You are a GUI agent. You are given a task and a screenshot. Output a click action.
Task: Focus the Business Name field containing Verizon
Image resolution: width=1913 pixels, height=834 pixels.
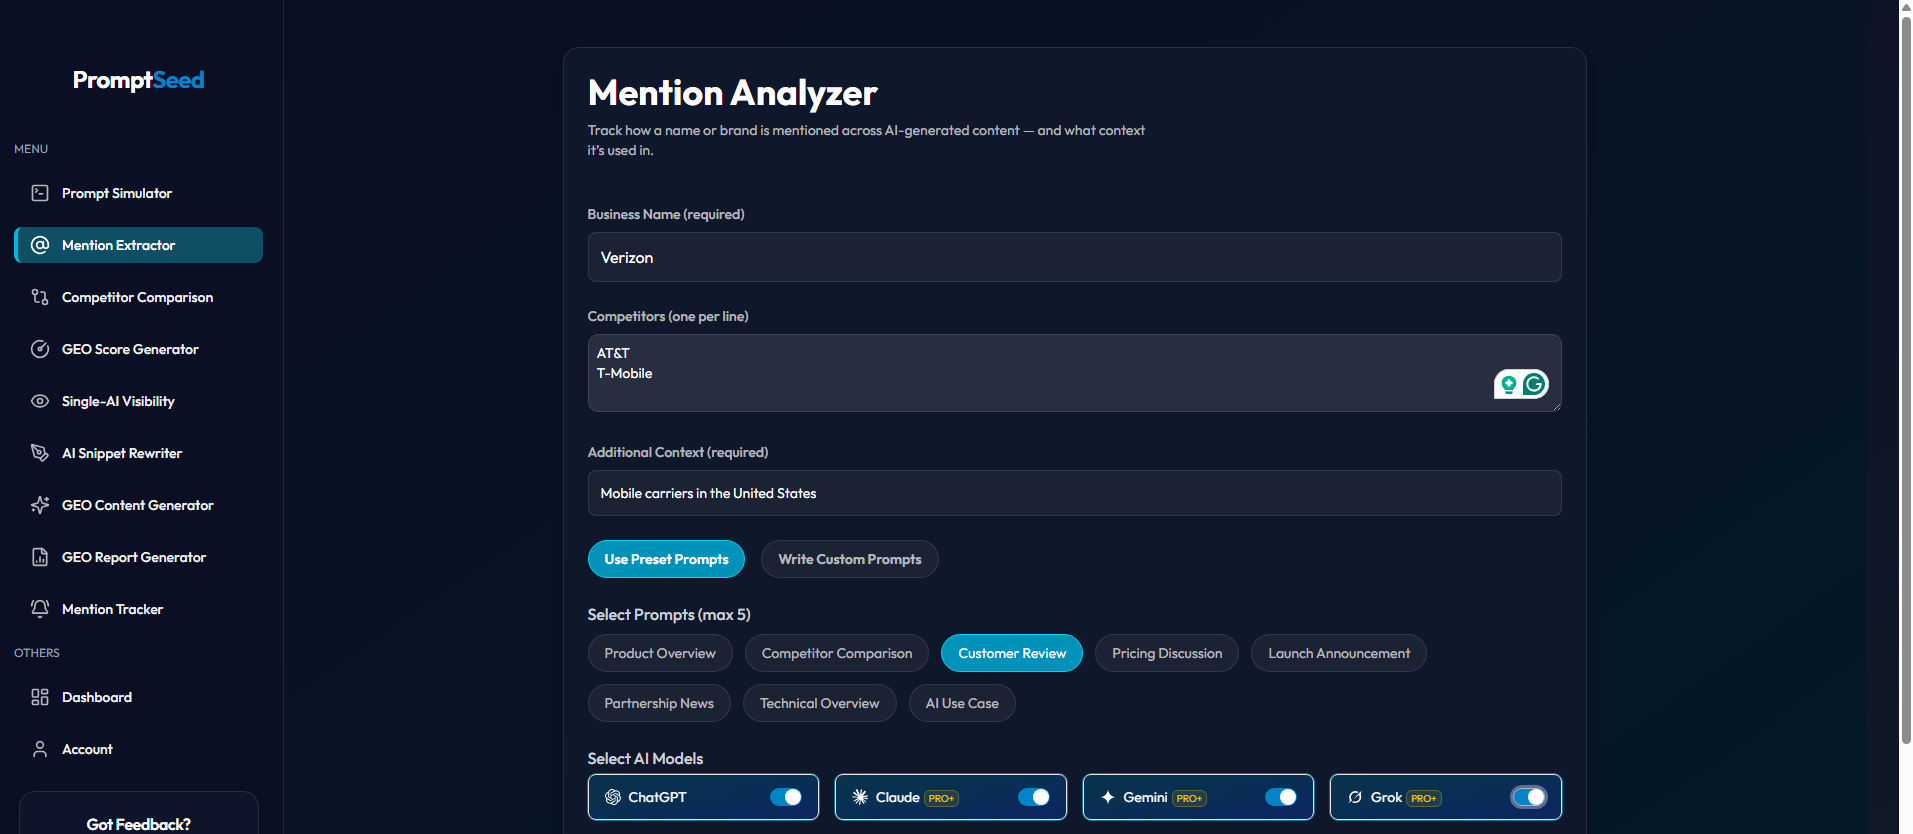pyautogui.click(x=1074, y=257)
